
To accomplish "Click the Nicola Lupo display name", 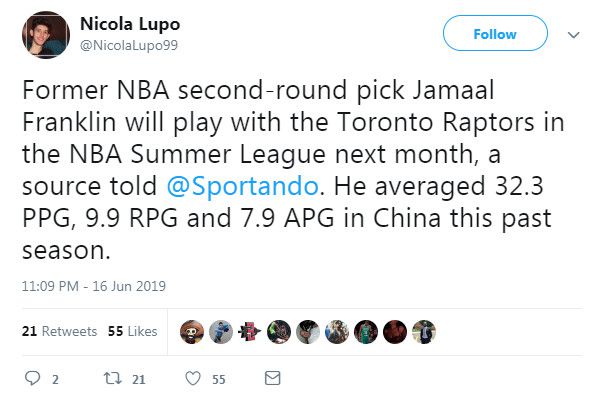I will (130, 24).
